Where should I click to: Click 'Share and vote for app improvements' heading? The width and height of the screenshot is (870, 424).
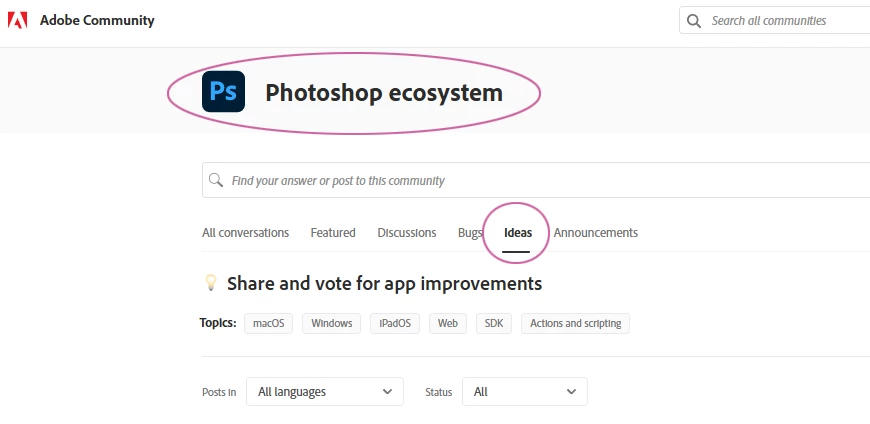385,284
